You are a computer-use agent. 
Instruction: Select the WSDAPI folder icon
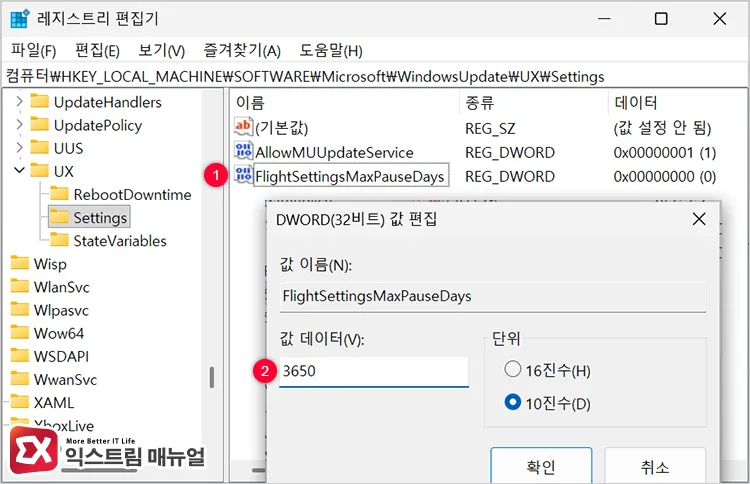pos(20,355)
